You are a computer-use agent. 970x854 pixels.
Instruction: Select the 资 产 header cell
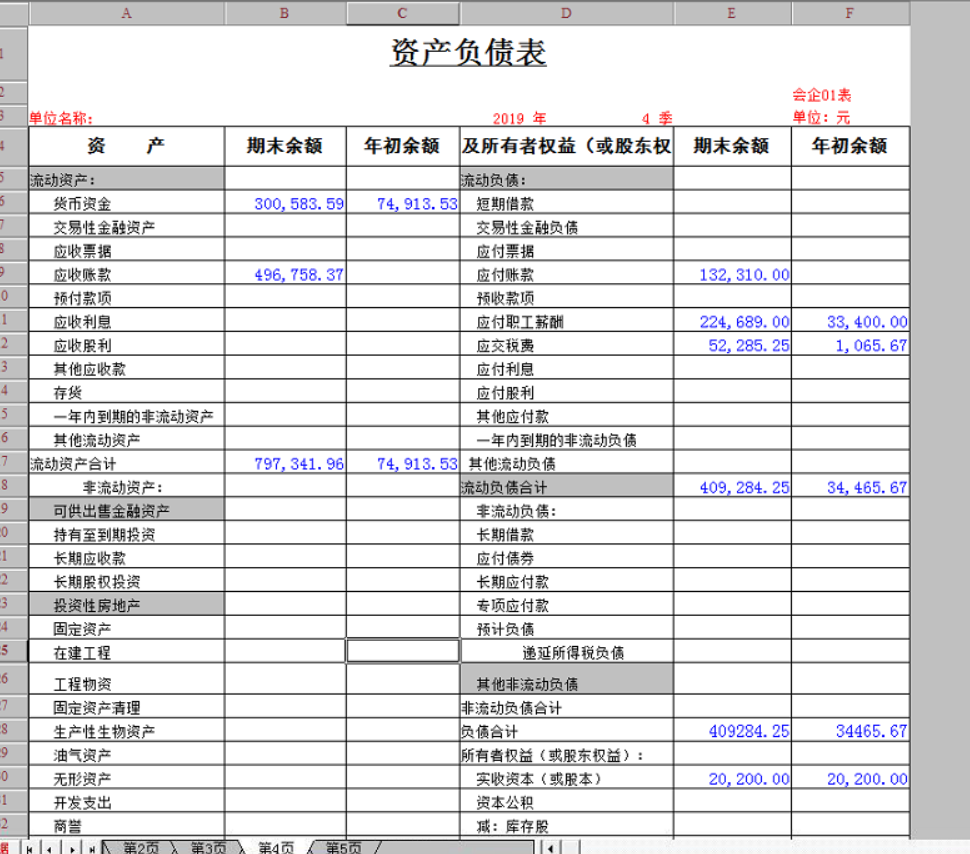pos(126,146)
